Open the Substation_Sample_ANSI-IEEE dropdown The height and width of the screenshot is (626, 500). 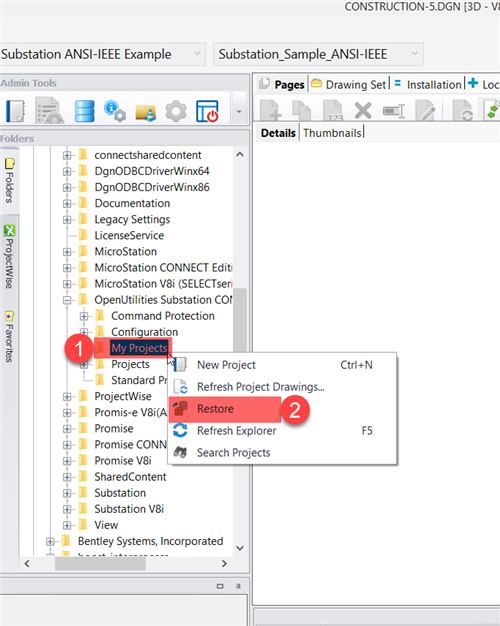(319, 54)
